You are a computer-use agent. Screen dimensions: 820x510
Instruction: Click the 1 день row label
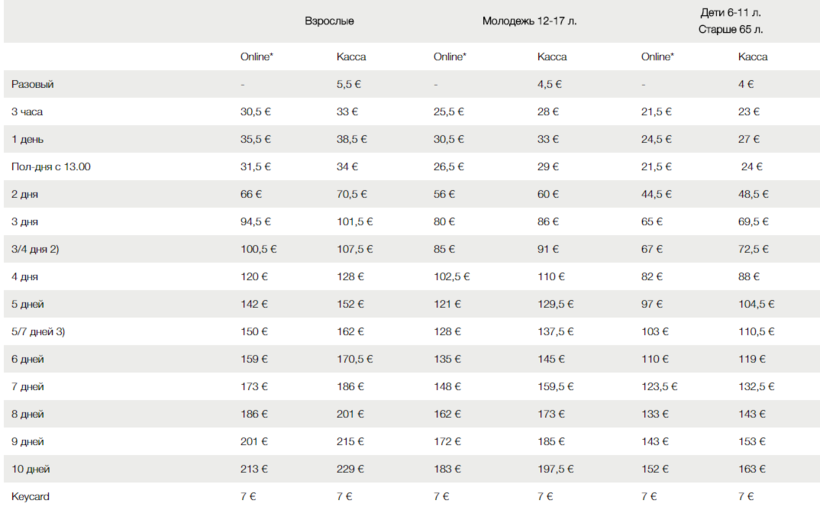[x=27, y=139]
